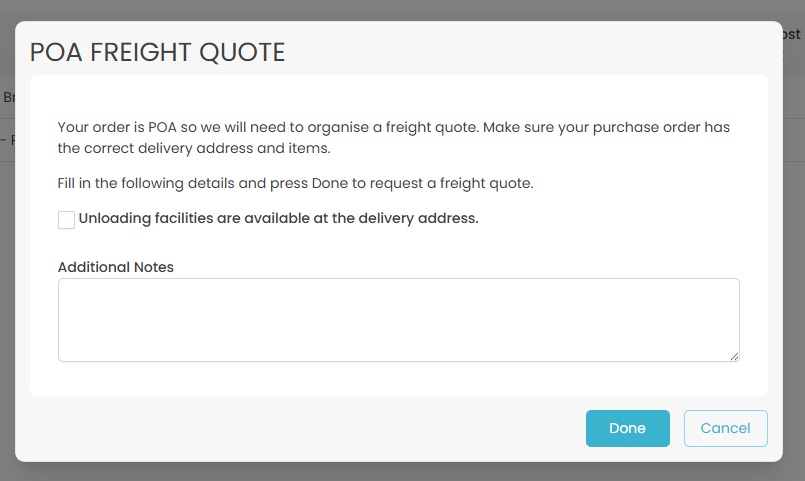Click the partially hidden 'ost' text top-right

pos(792,34)
